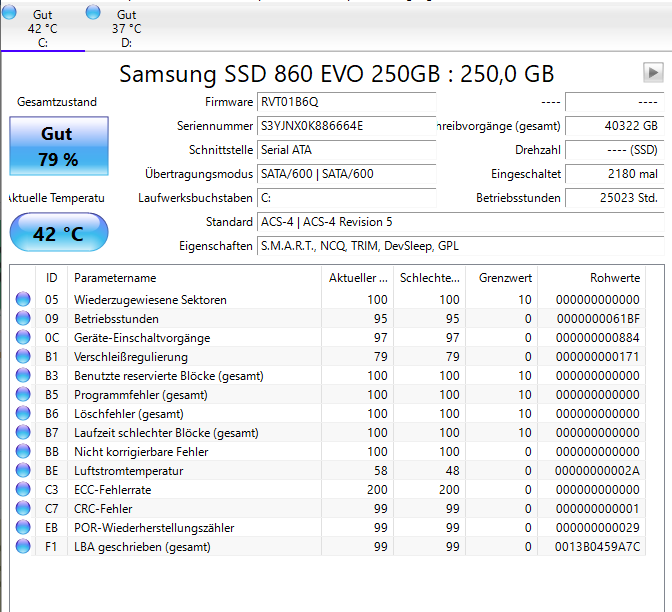Click the total writes value 40322 GB
This screenshot has height=612, width=672.
(x=615, y=126)
